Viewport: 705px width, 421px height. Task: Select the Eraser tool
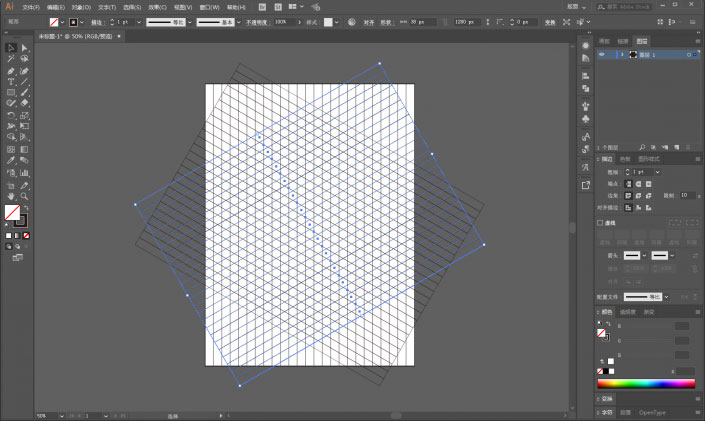(x=24, y=103)
